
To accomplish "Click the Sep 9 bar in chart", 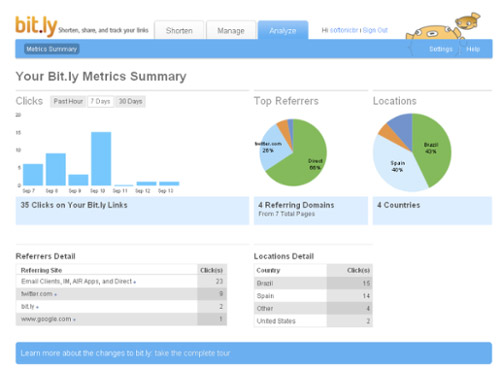I will [78, 180].
